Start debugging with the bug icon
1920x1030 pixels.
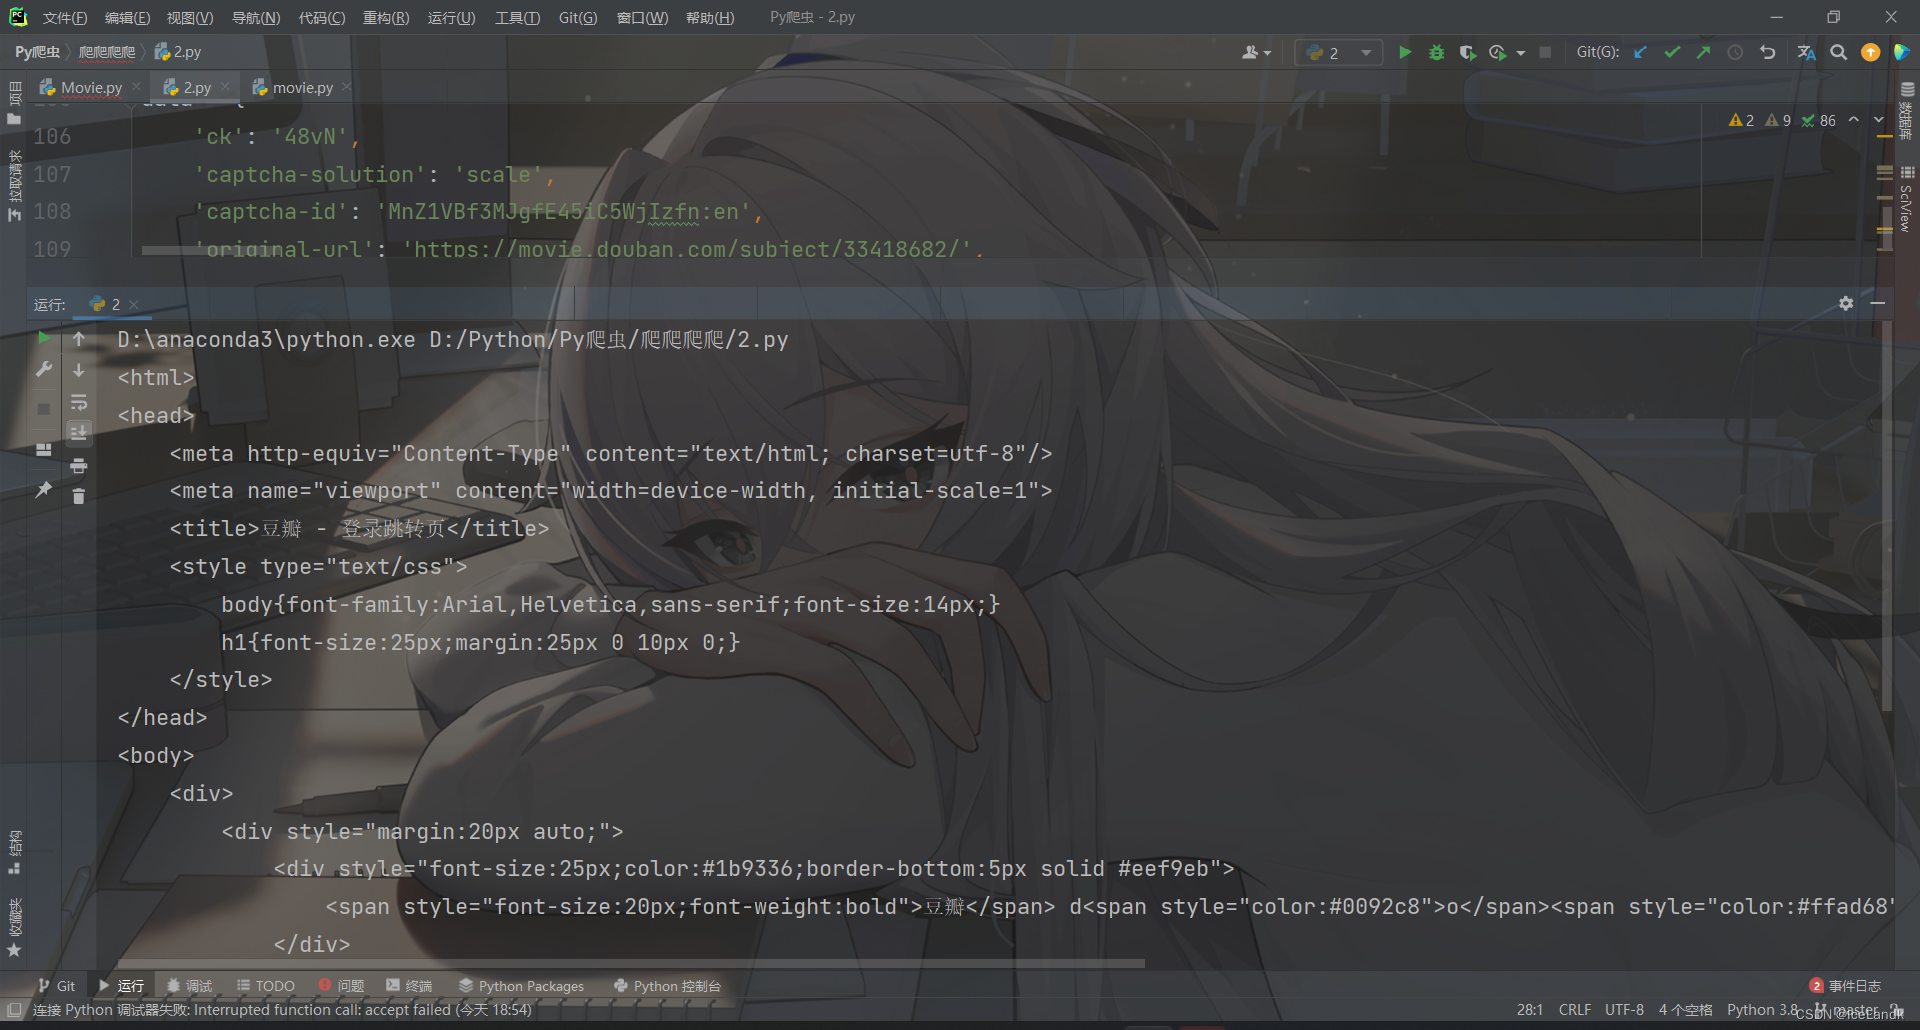1436,52
